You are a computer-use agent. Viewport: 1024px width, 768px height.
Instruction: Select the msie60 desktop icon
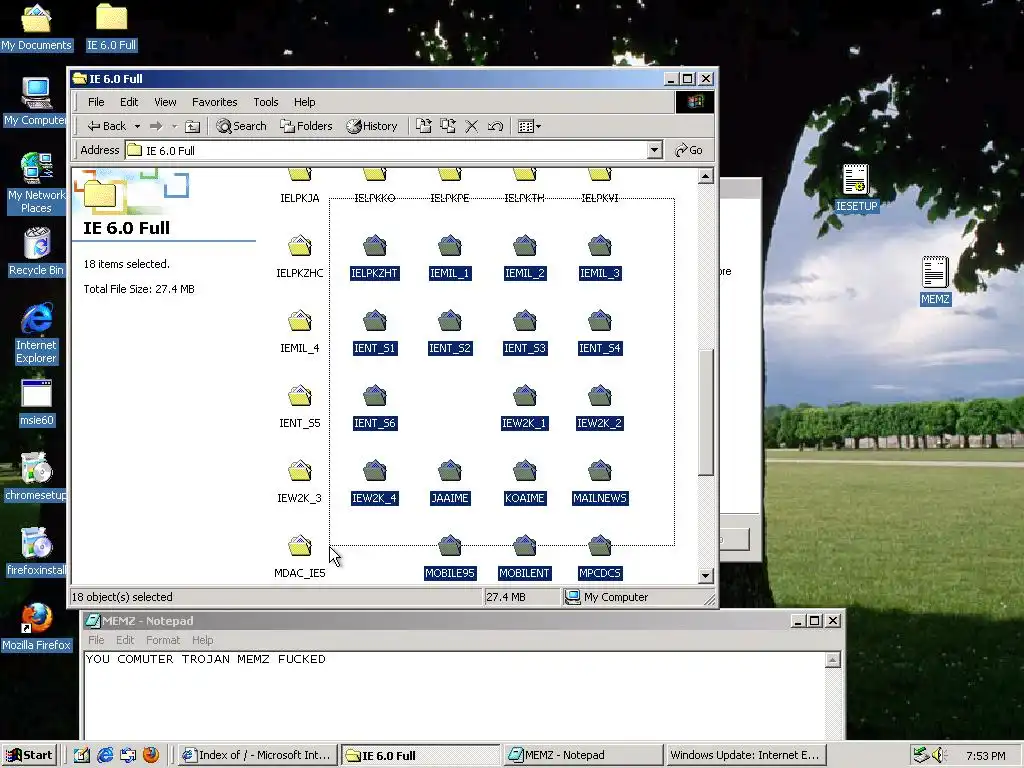36,402
